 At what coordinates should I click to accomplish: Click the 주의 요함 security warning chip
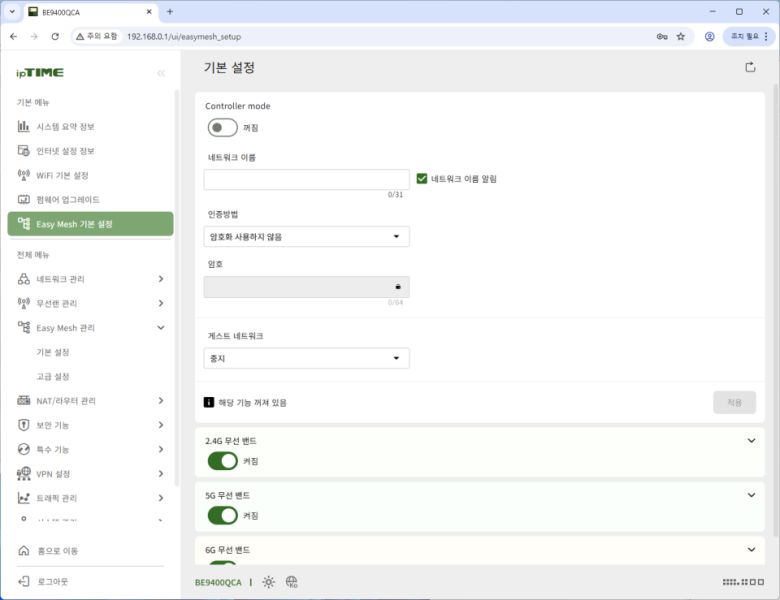click(x=97, y=36)
